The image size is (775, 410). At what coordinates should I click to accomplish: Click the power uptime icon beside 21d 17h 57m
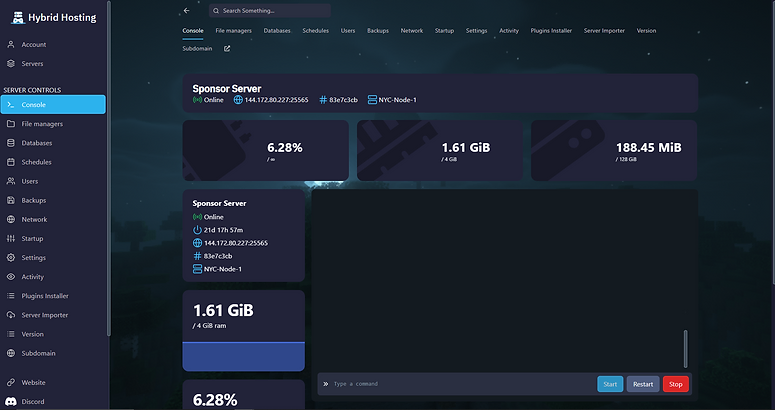pos(197,230)
